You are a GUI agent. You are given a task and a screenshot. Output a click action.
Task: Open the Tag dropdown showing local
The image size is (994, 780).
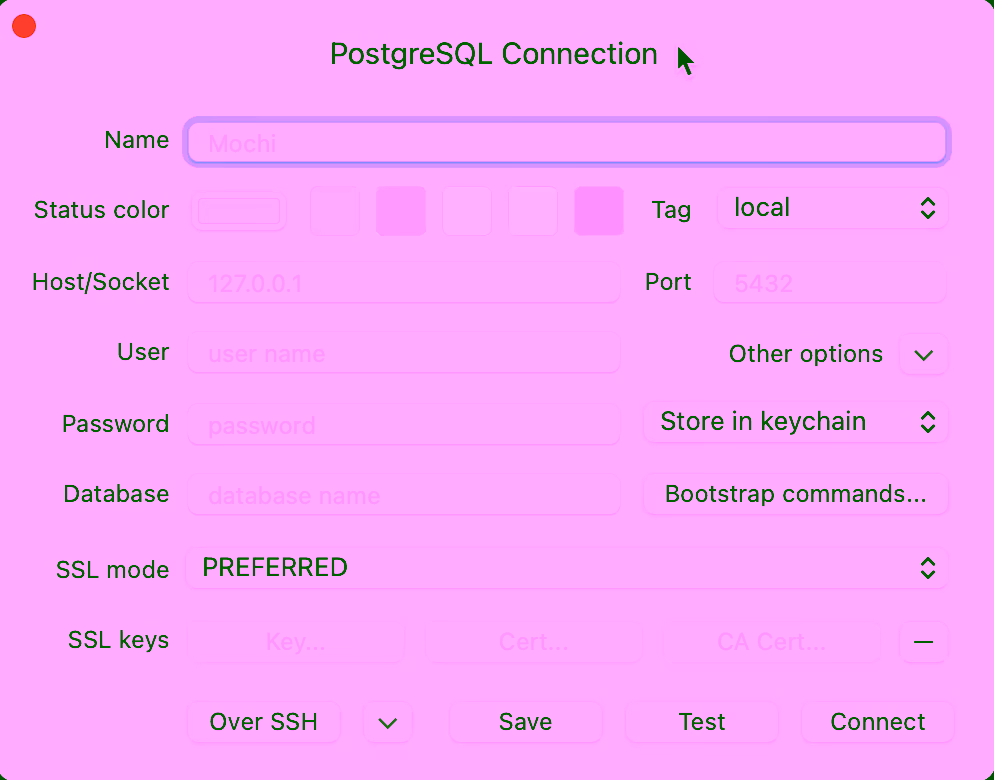tap(832, 209)
